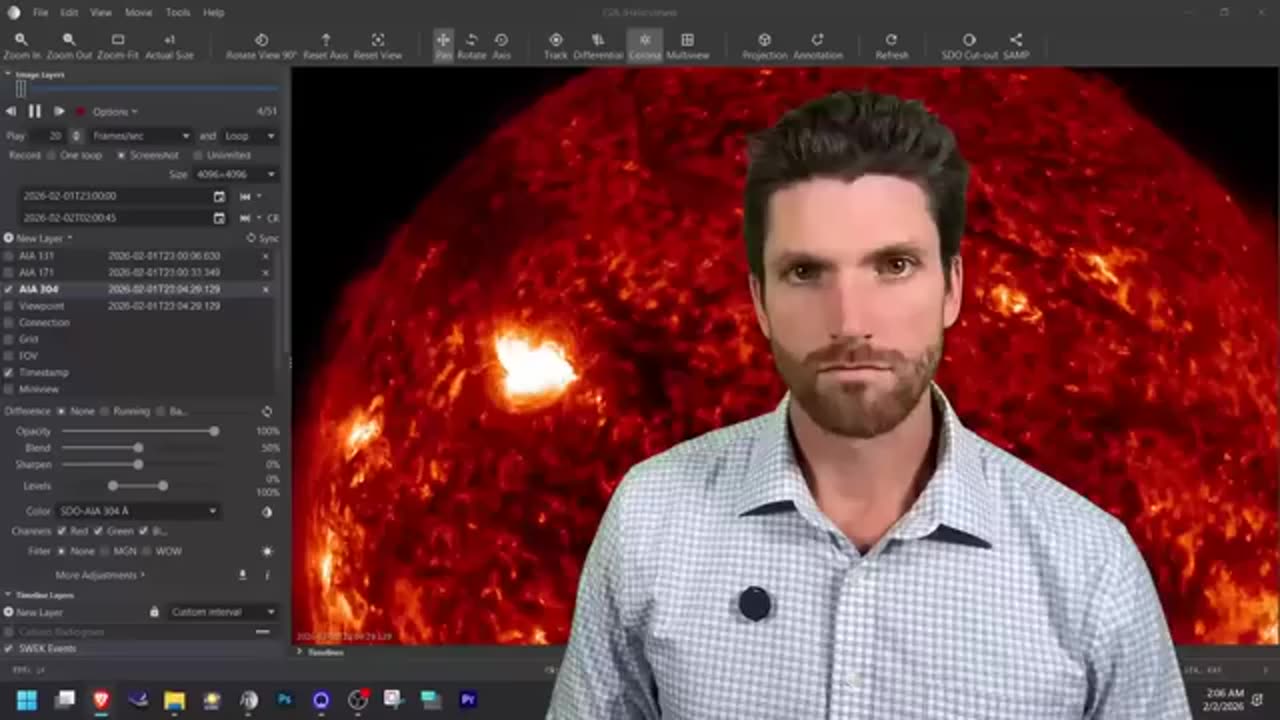Click download icon next to More Adjustments
This screenshot has height=720, width=1280.
(242, 575)
